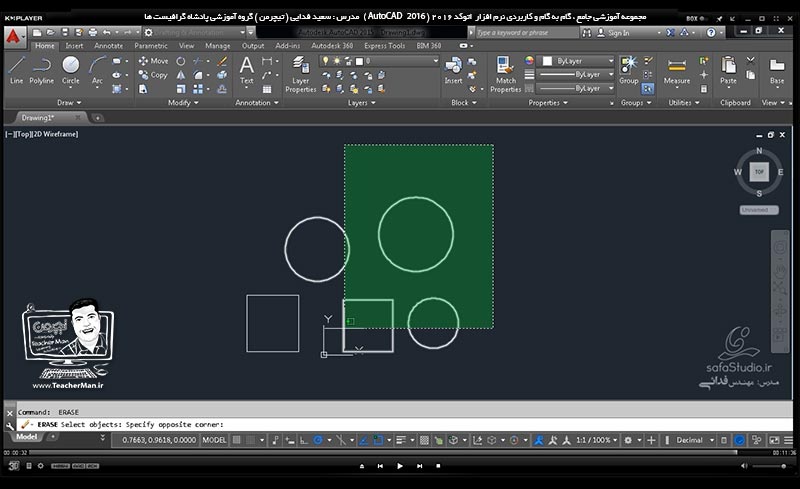Screen dimensions: 800x489
Task: Toggle the layer on/off lightbulb icon
Action: click(x=326, y=61)
